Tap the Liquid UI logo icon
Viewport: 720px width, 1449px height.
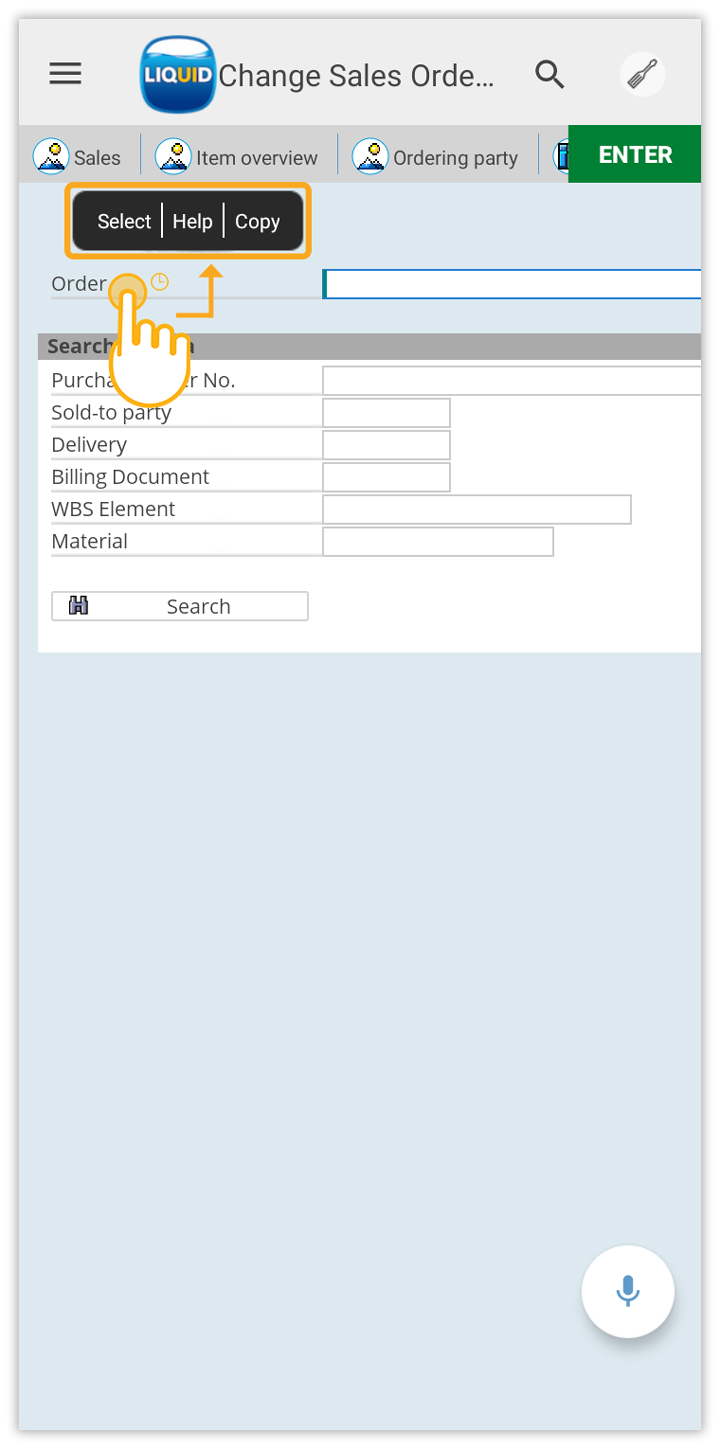177,74
